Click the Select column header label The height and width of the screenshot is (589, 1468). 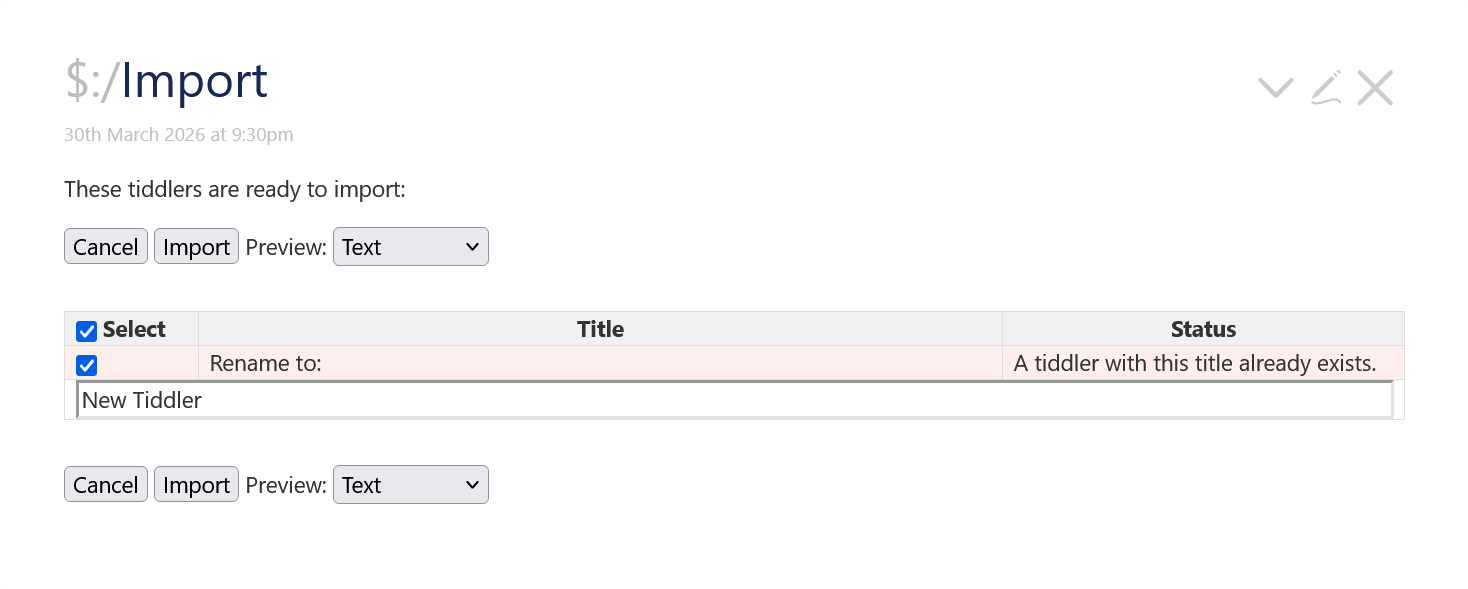click(134, 329)
